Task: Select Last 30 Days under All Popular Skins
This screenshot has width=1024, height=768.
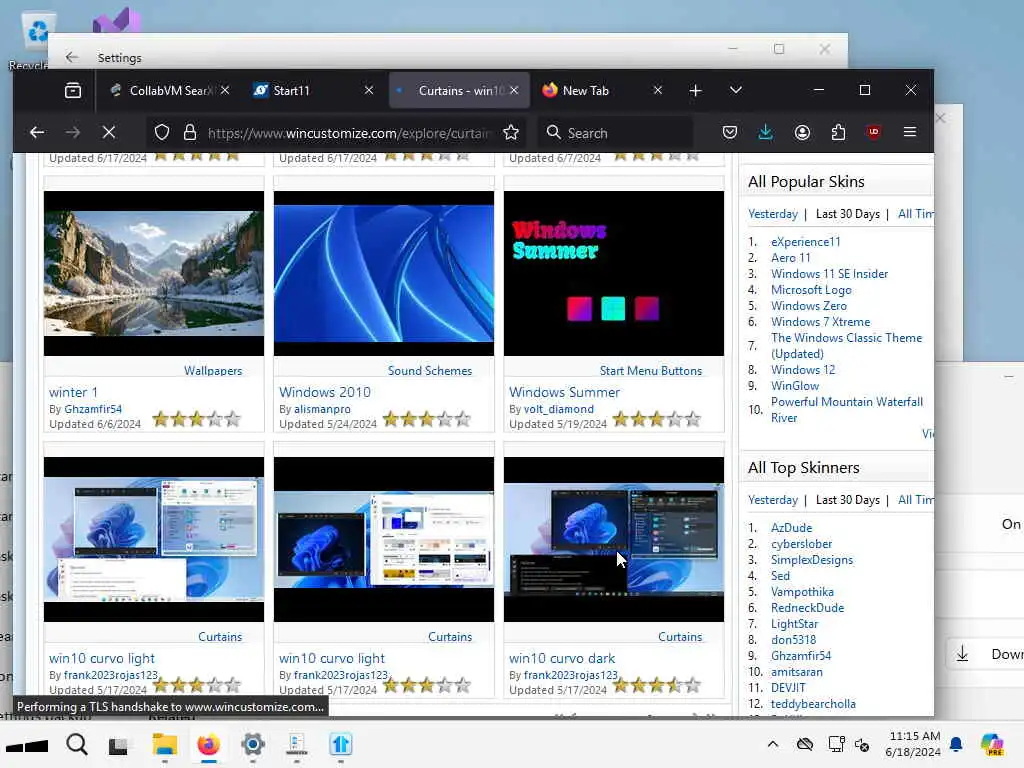Action: 848,214
